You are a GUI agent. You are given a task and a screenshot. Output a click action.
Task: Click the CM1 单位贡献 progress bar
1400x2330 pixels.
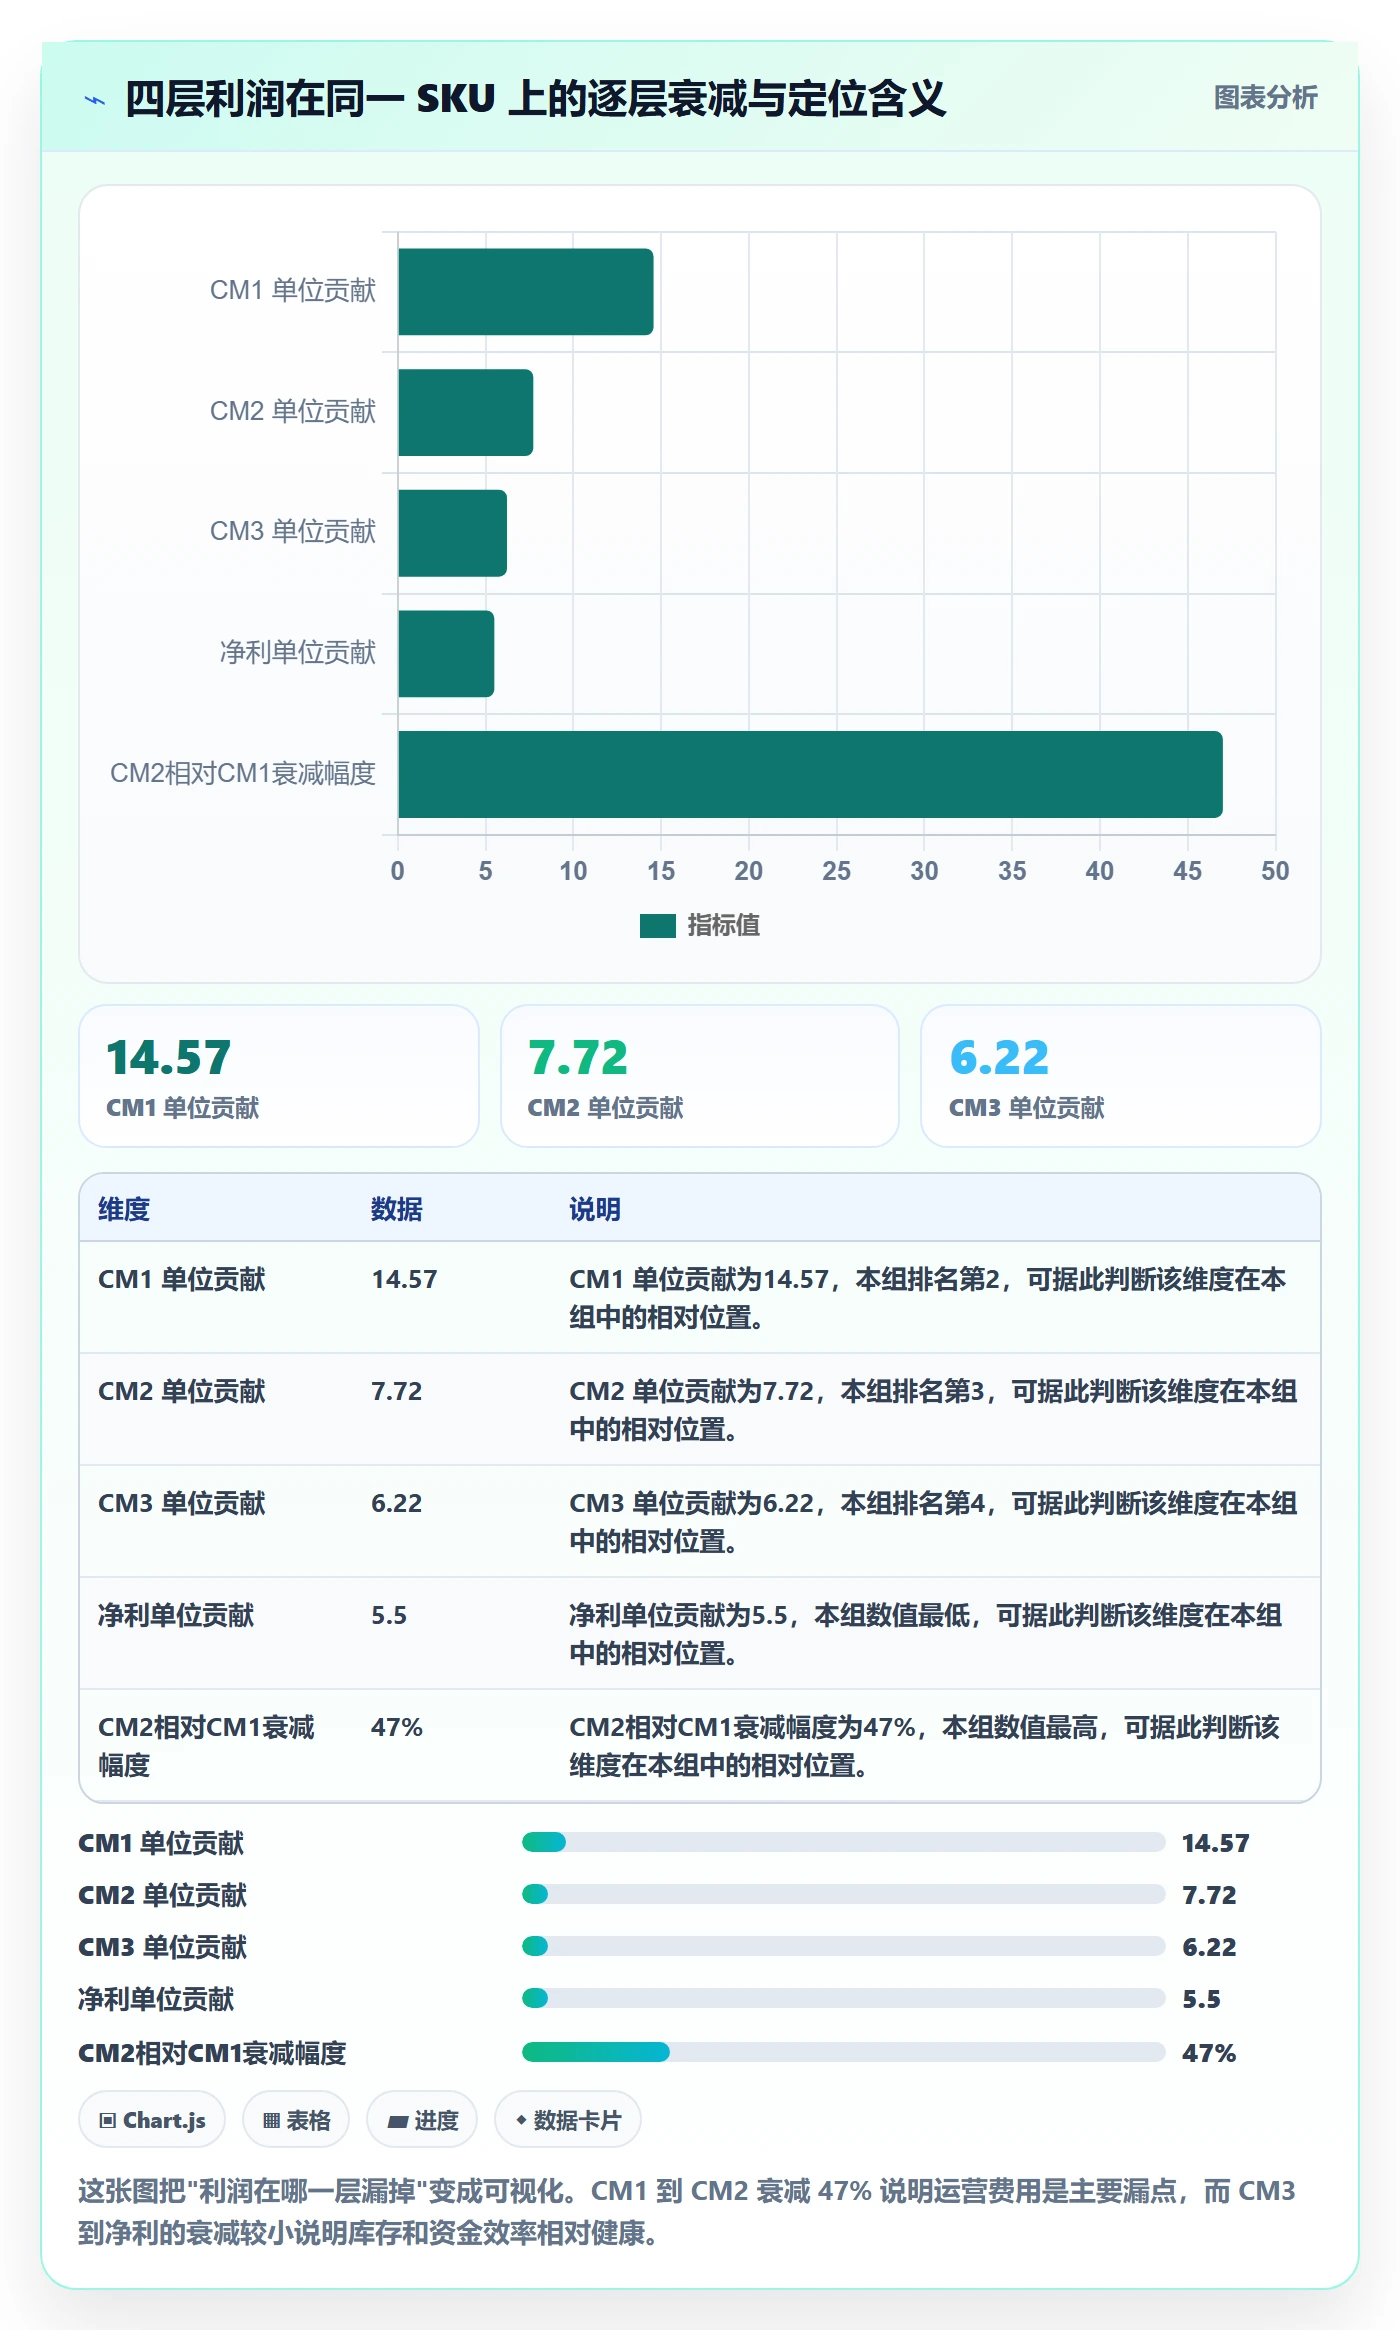[x=843, y=1842]
